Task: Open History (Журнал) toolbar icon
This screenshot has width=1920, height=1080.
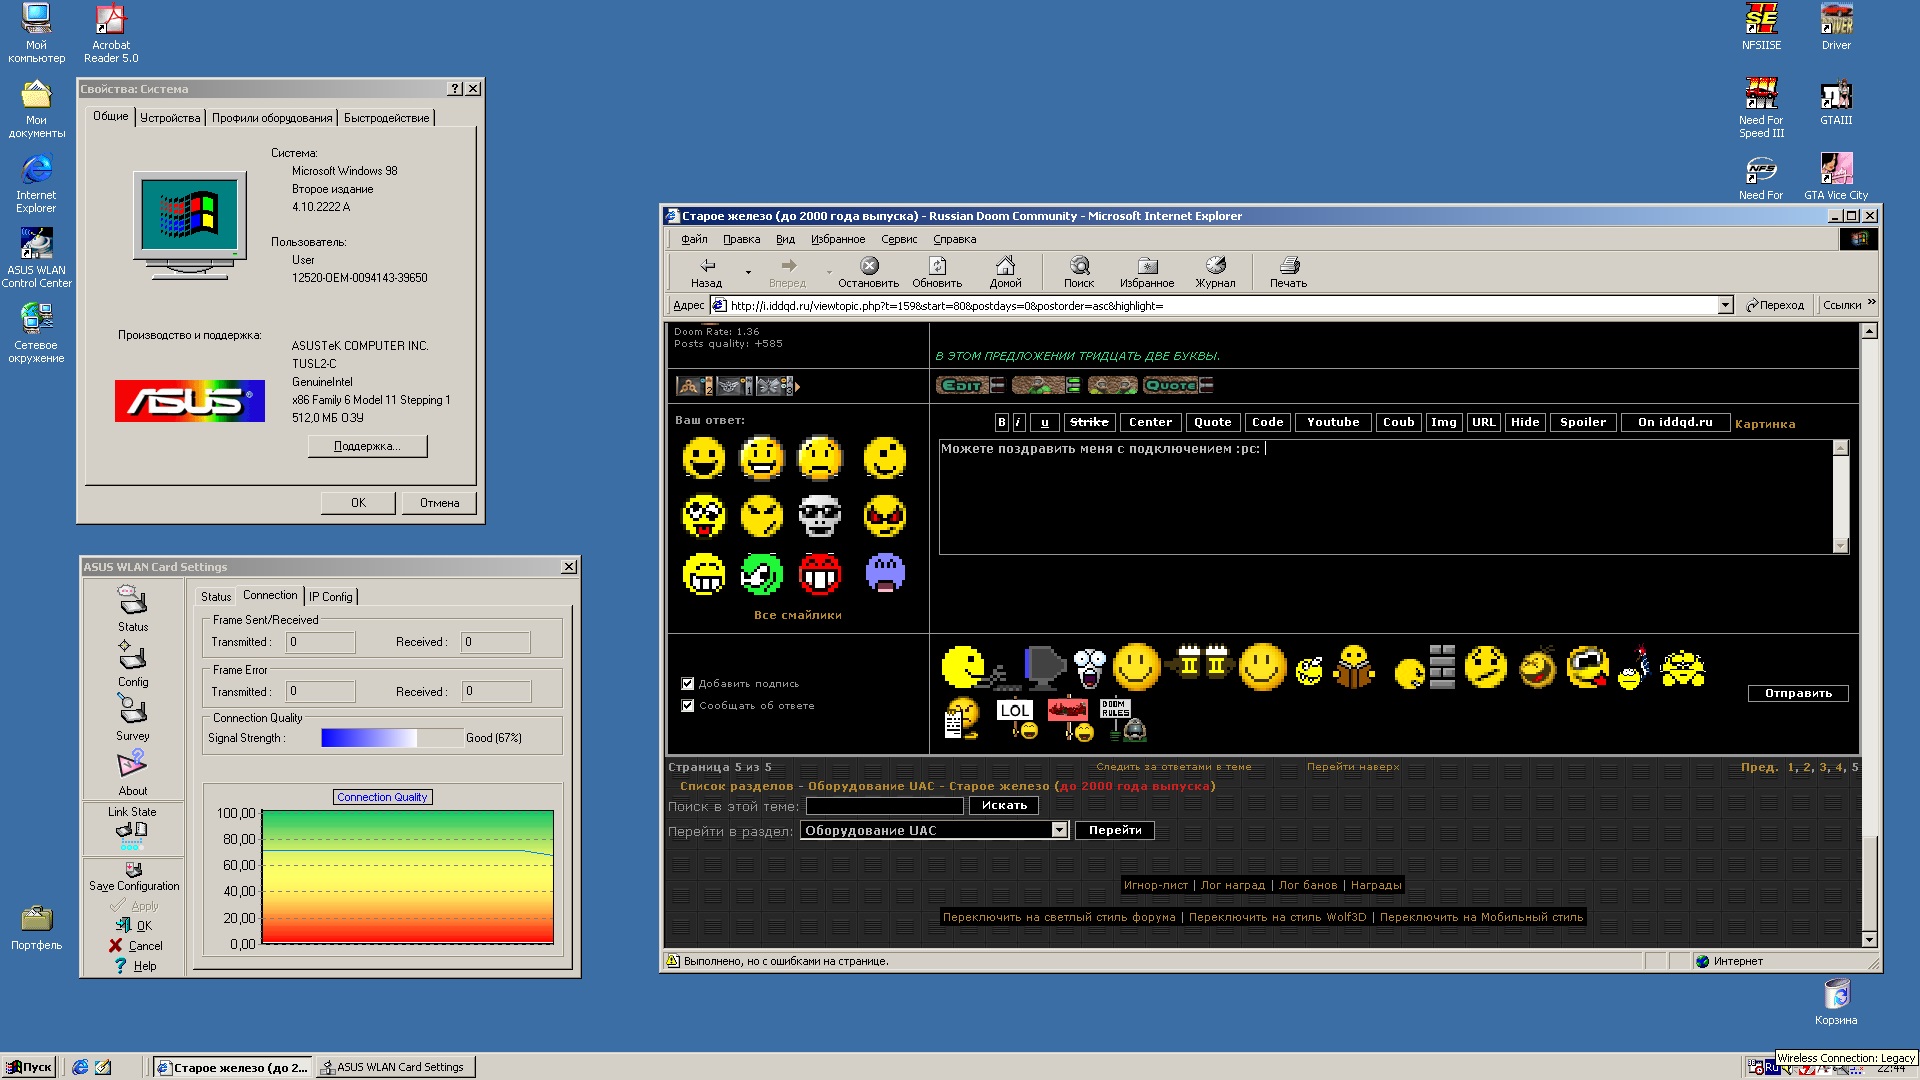Action: (1215, 272)
